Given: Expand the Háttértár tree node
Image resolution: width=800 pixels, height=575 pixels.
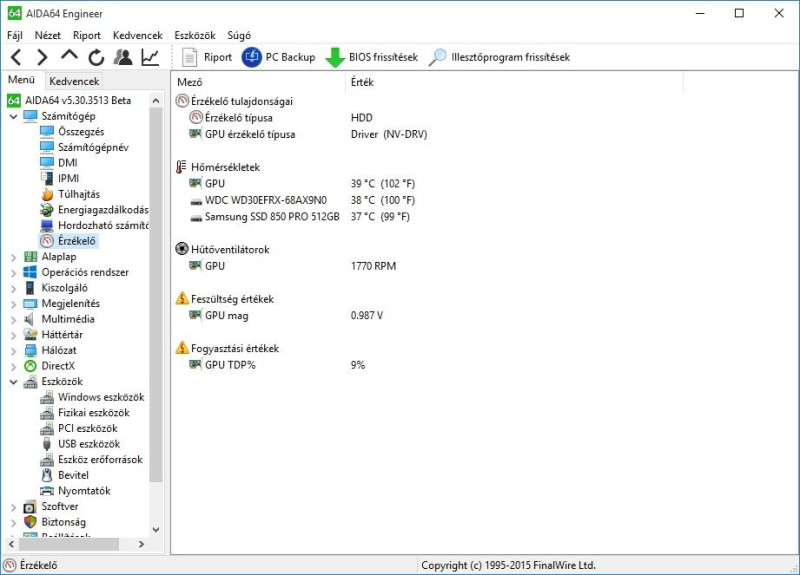Looking at the screenshot, I should tap(14, 335).
